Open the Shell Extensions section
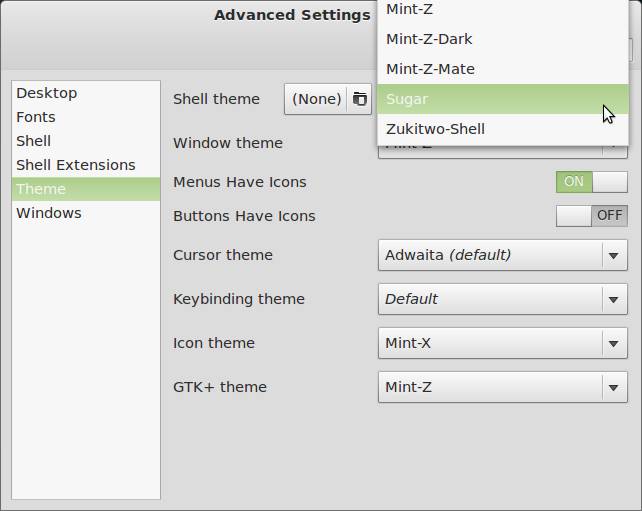This screenshot has height=511, width=642. click(x=86, y=165)
